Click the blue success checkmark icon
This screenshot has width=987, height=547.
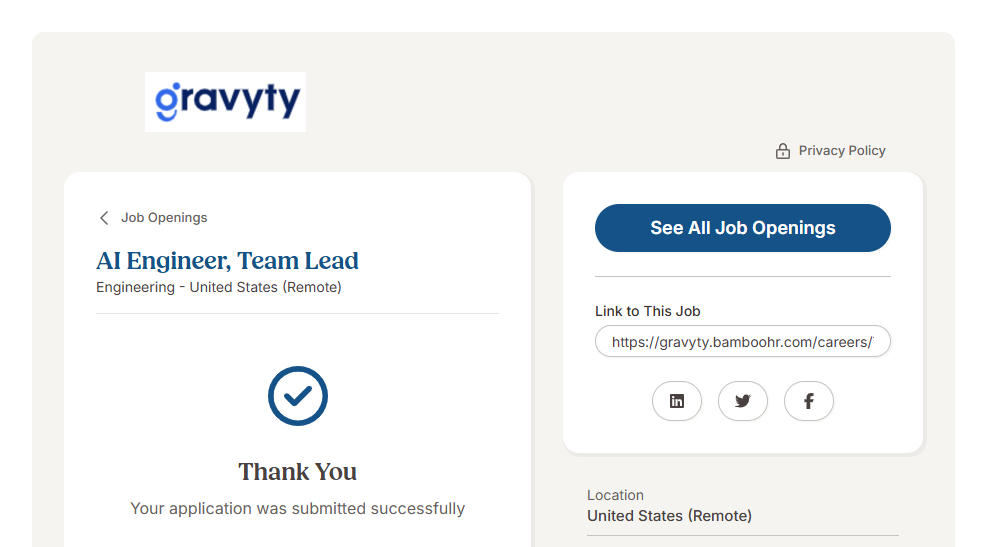298,396
